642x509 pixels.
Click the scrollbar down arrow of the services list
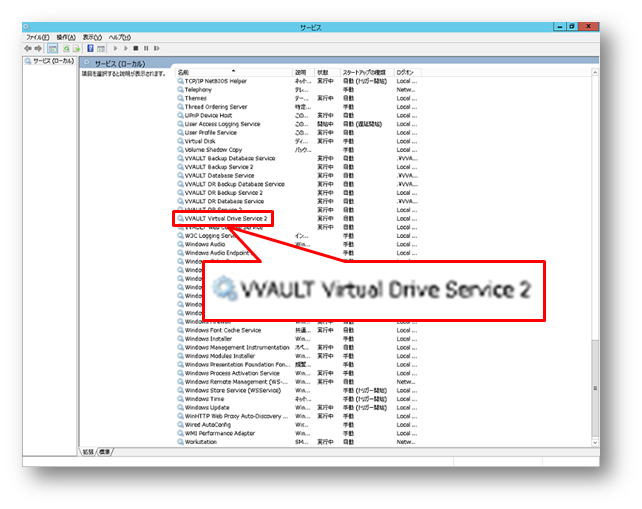point(595,443)
